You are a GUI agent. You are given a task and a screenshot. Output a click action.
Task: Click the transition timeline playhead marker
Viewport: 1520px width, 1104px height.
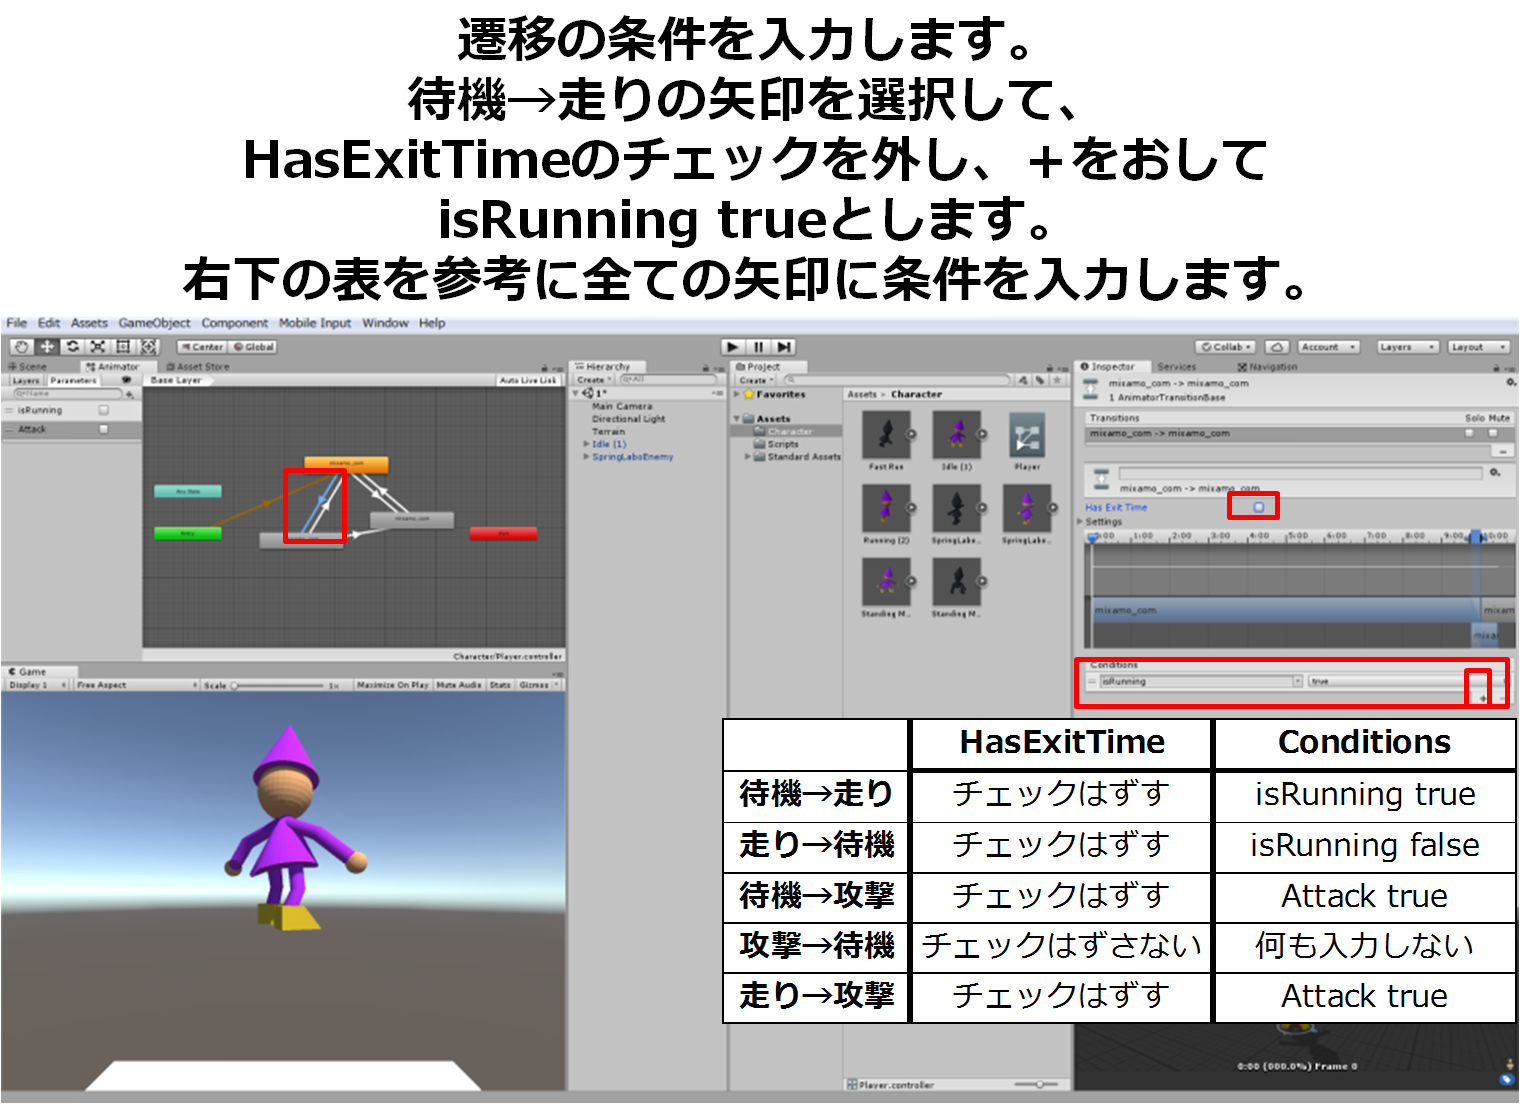tap(1092, 537)
